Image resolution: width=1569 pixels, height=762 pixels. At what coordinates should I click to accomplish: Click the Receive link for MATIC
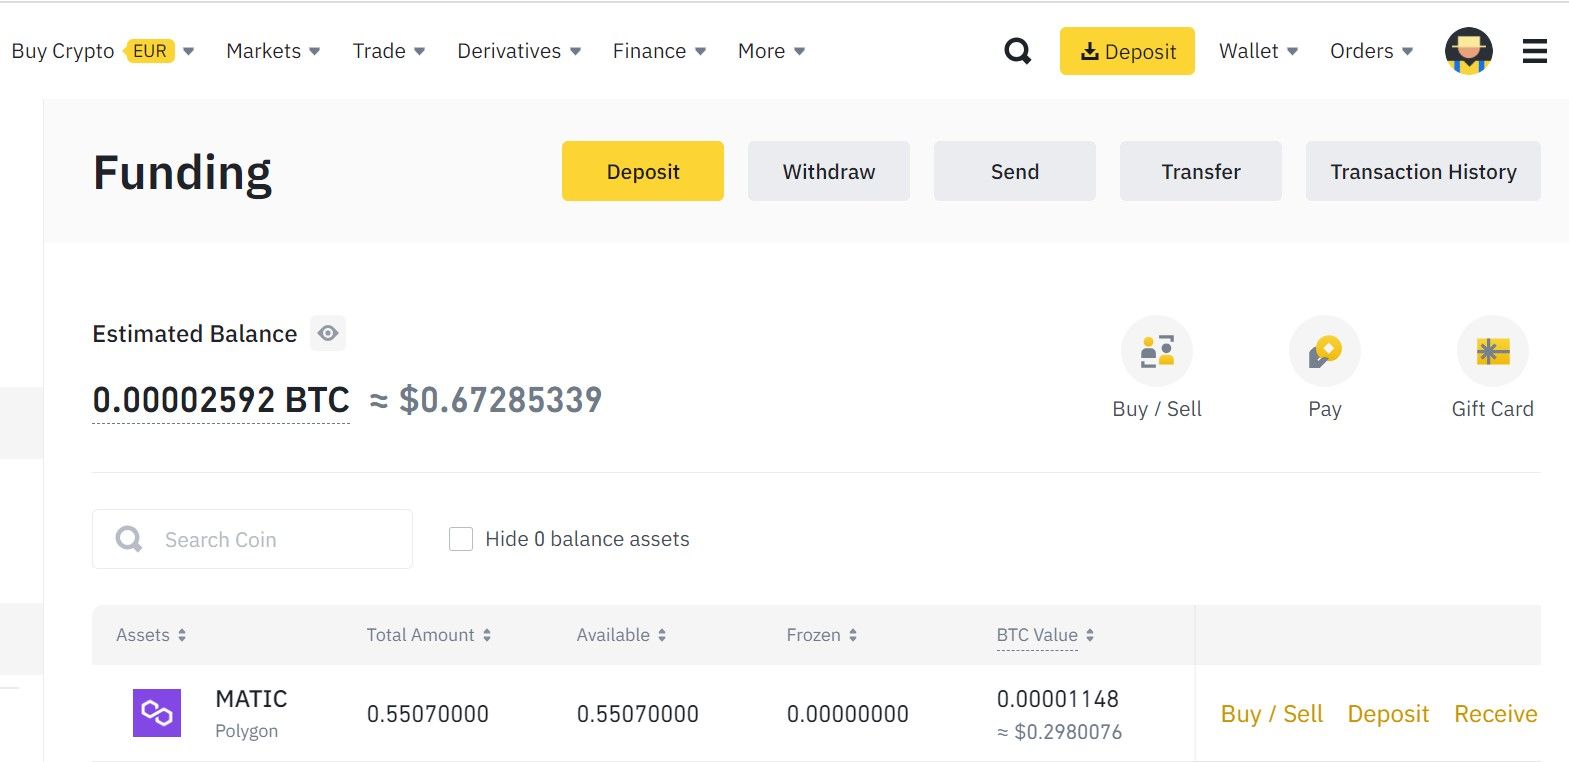pyautogui.click(x=1495, y=714)
